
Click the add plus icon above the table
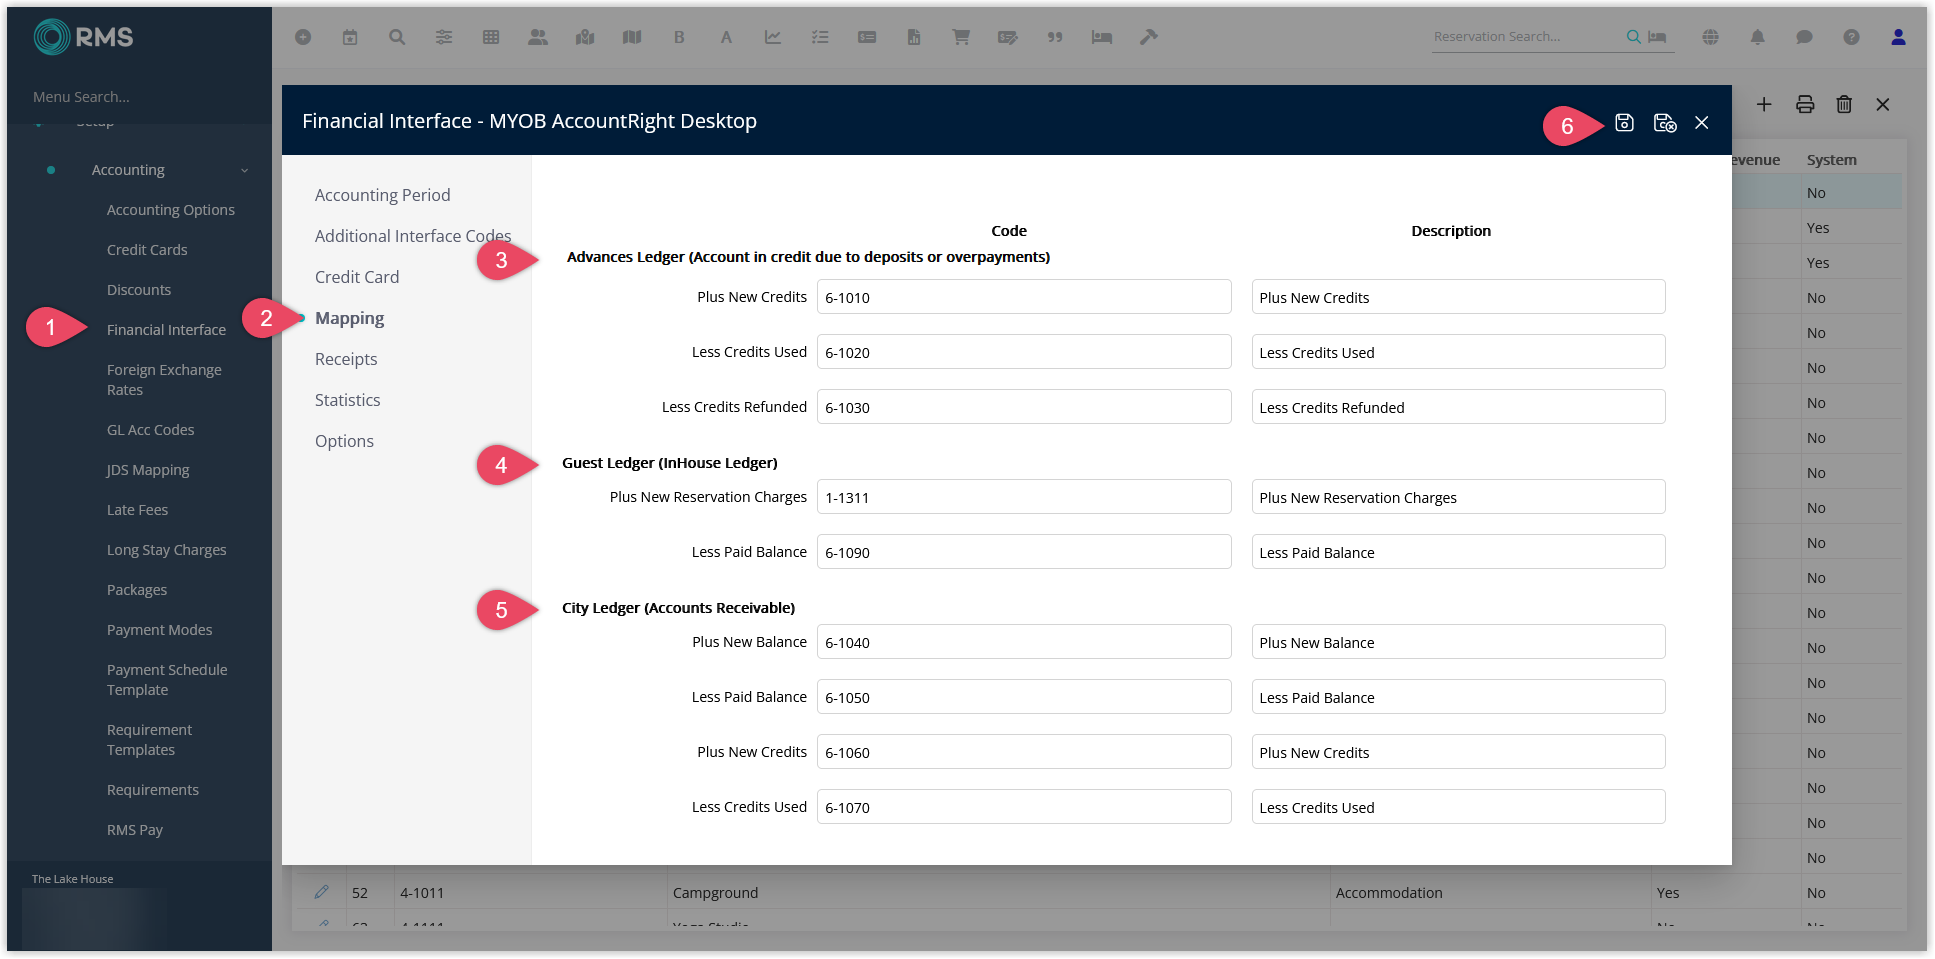tap(1764, 104)
